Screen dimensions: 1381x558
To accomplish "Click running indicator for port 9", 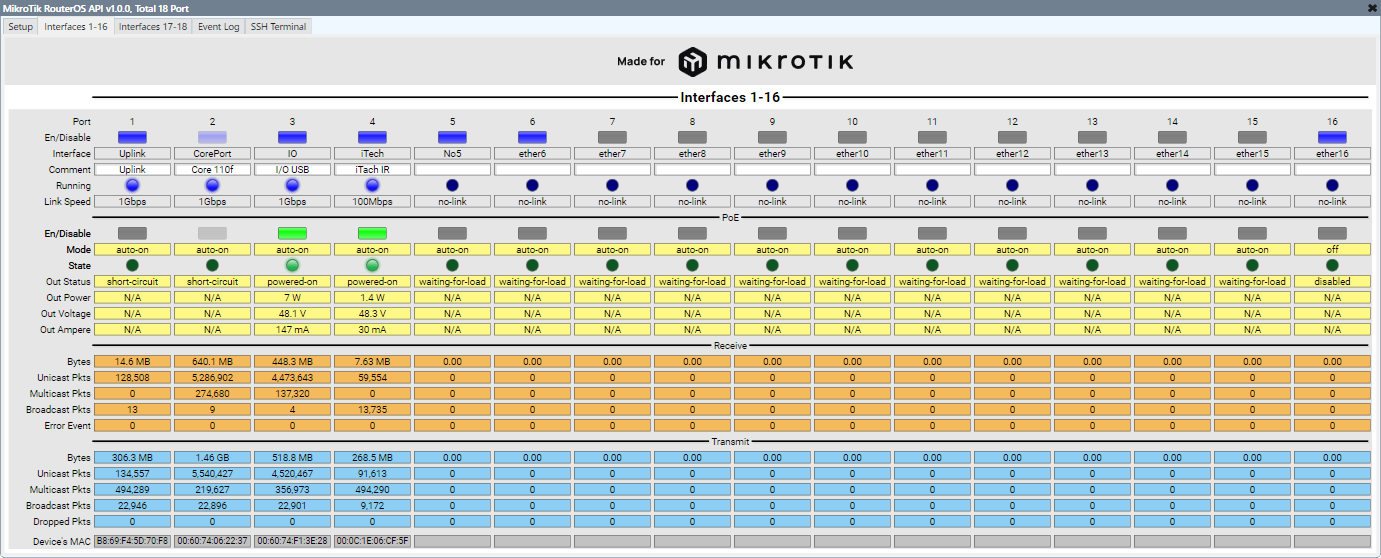I will point(772,185).
